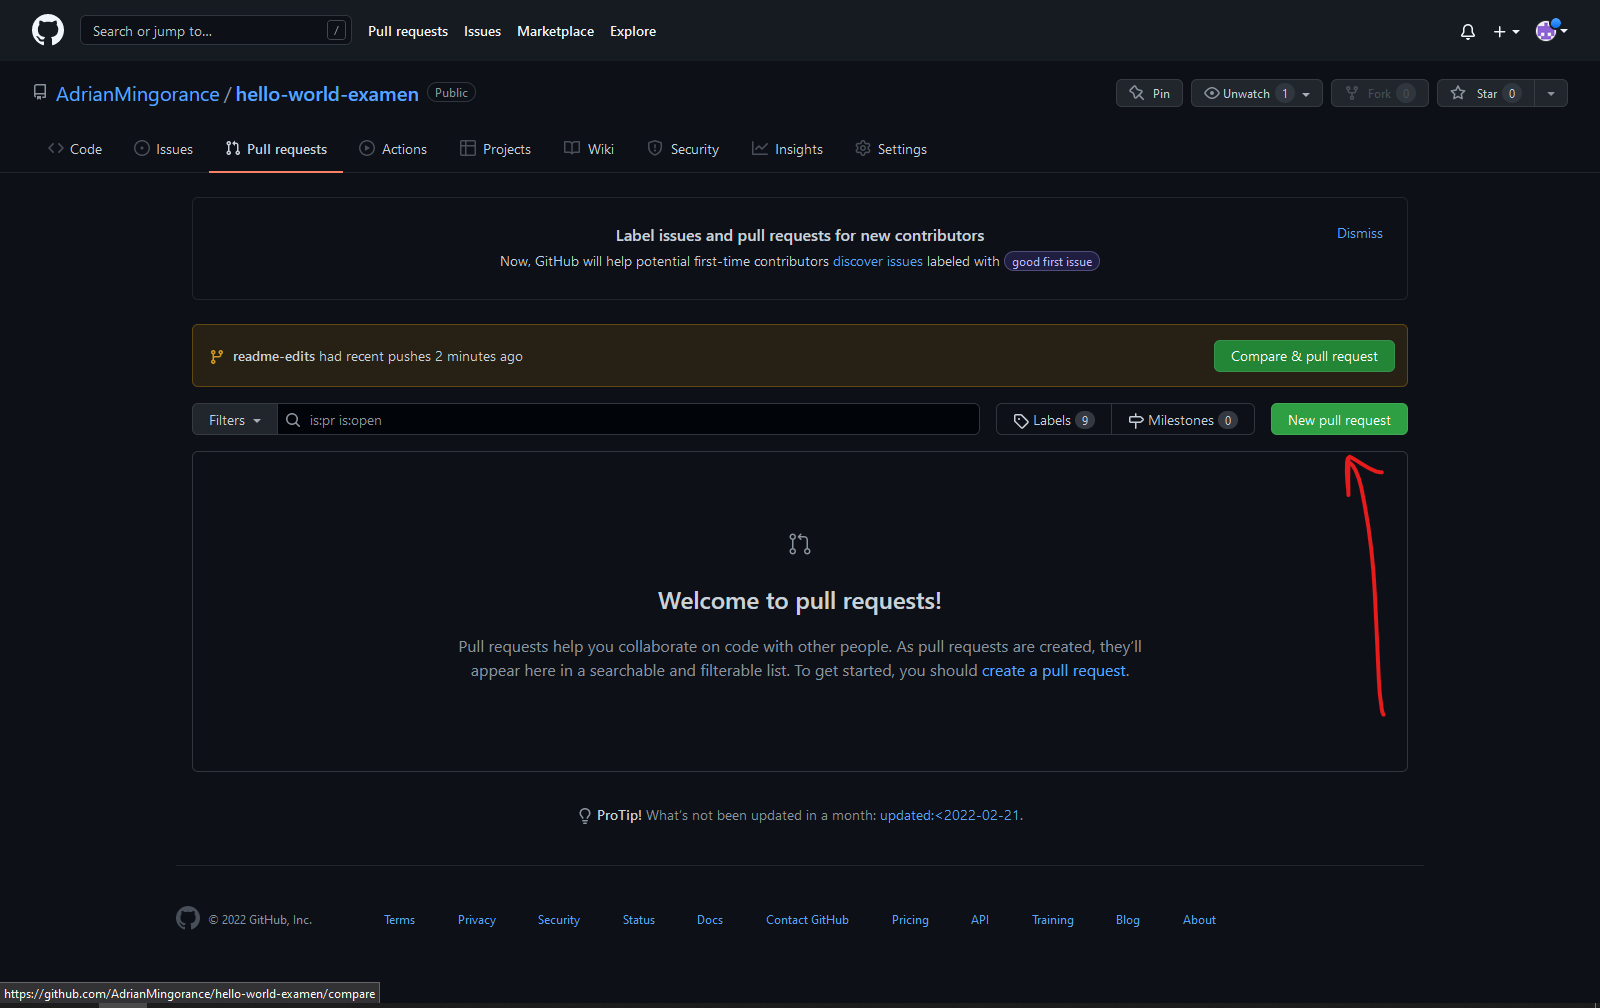Click the branch icon beside readme-edits
Image resolution: width=1600 pixels, height=1008 pixels.
[x=217, y=355]
